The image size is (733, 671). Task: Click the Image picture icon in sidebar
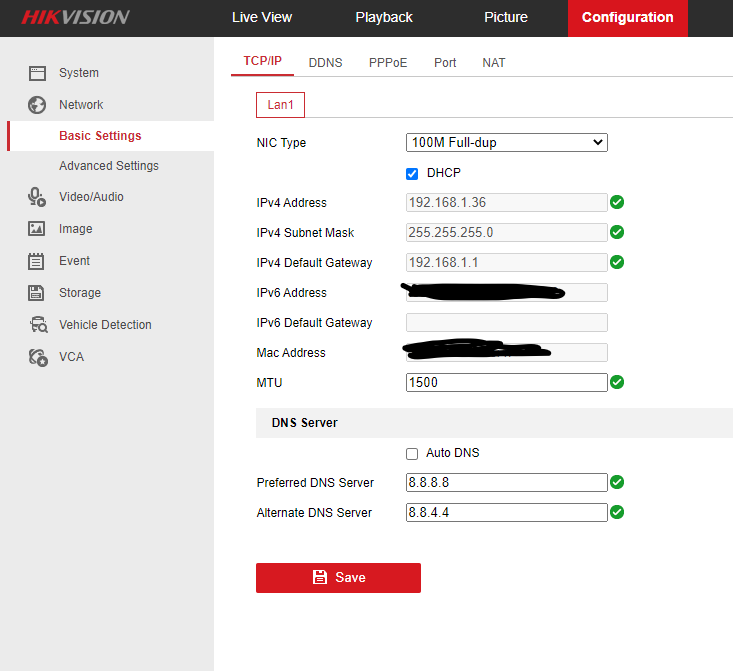pyautogui.click(x=37, y=229)
